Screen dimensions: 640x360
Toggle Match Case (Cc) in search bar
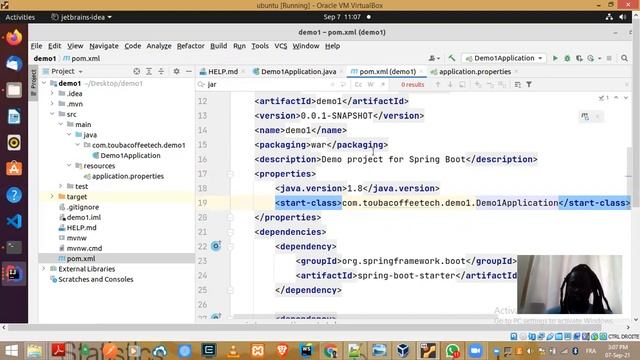coord(358,84)
